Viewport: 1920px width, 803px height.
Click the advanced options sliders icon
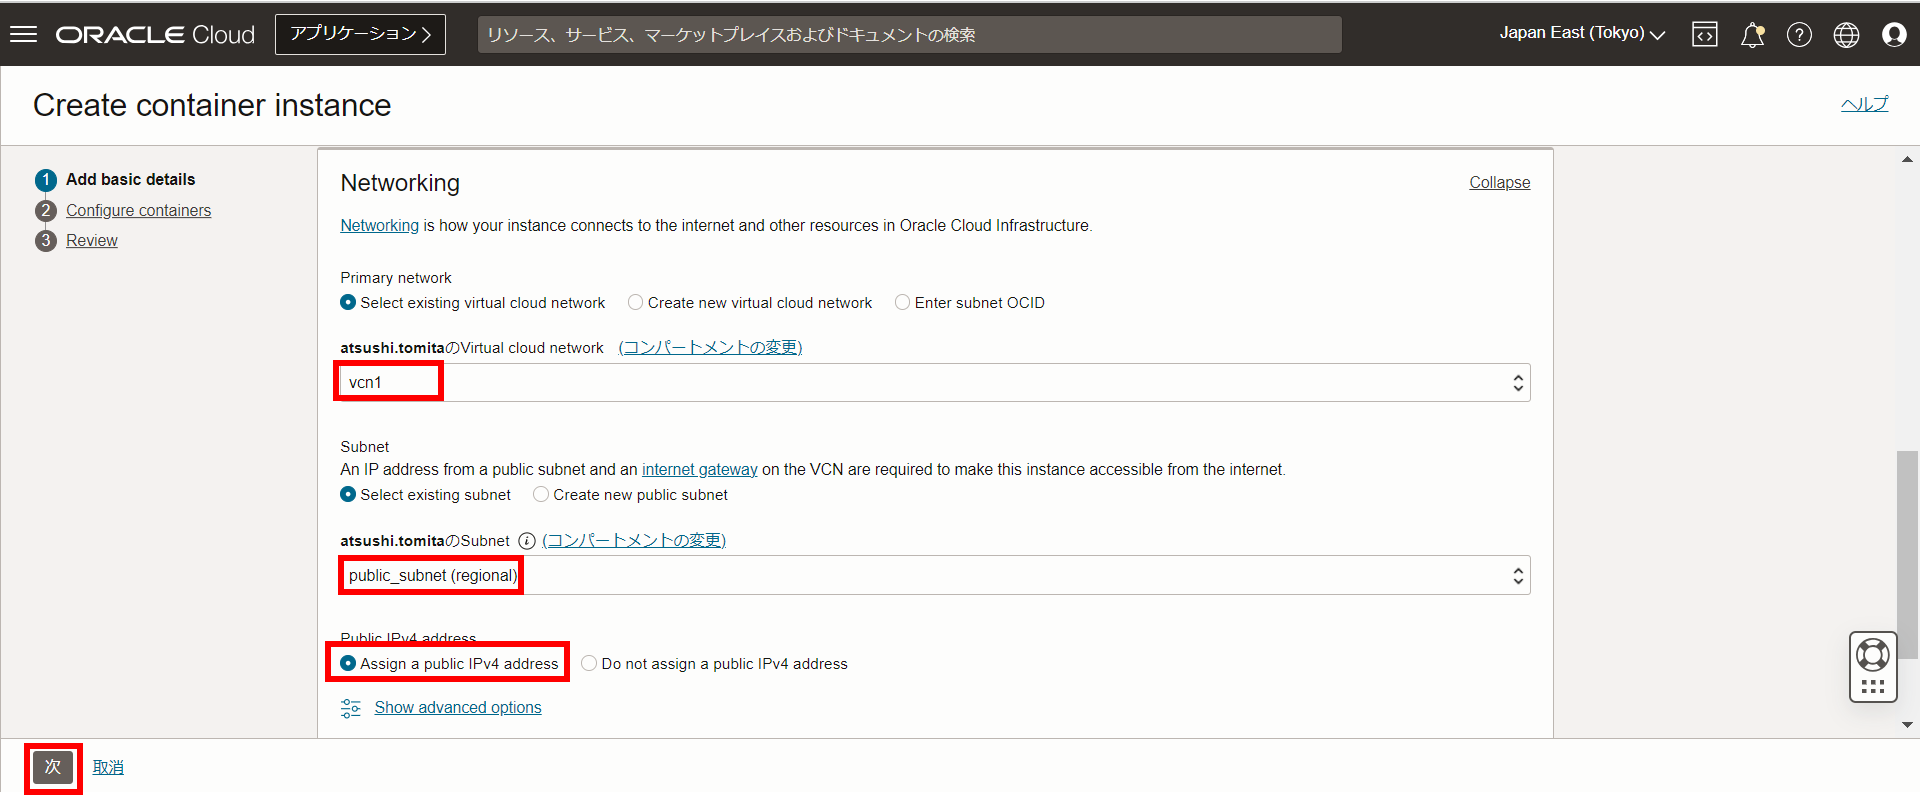coord(350,708)
